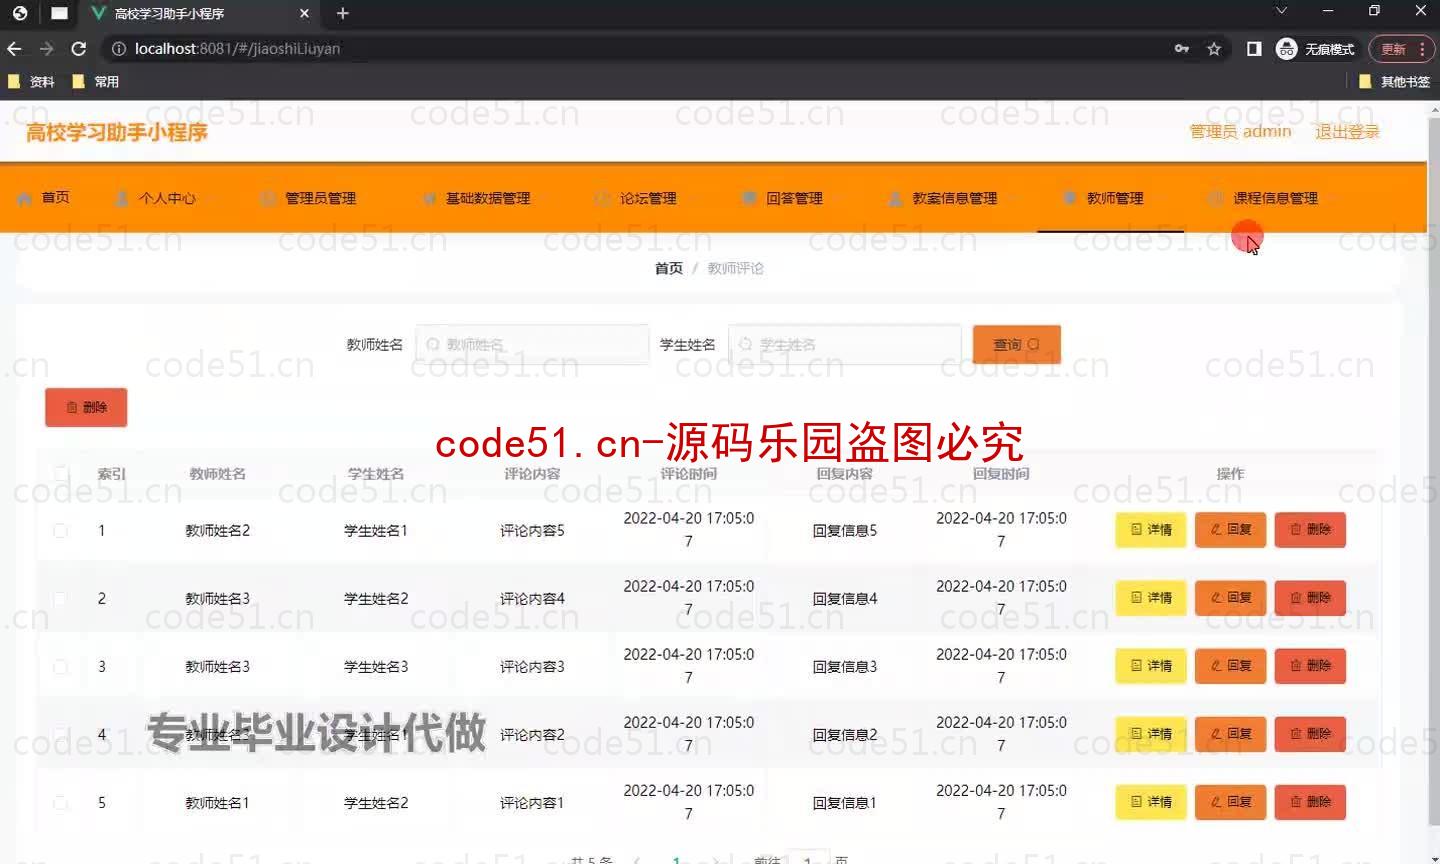Click 回复 for the 评论内容2 row
Screen dimensions: 1440x864
tap(1231, 734)
